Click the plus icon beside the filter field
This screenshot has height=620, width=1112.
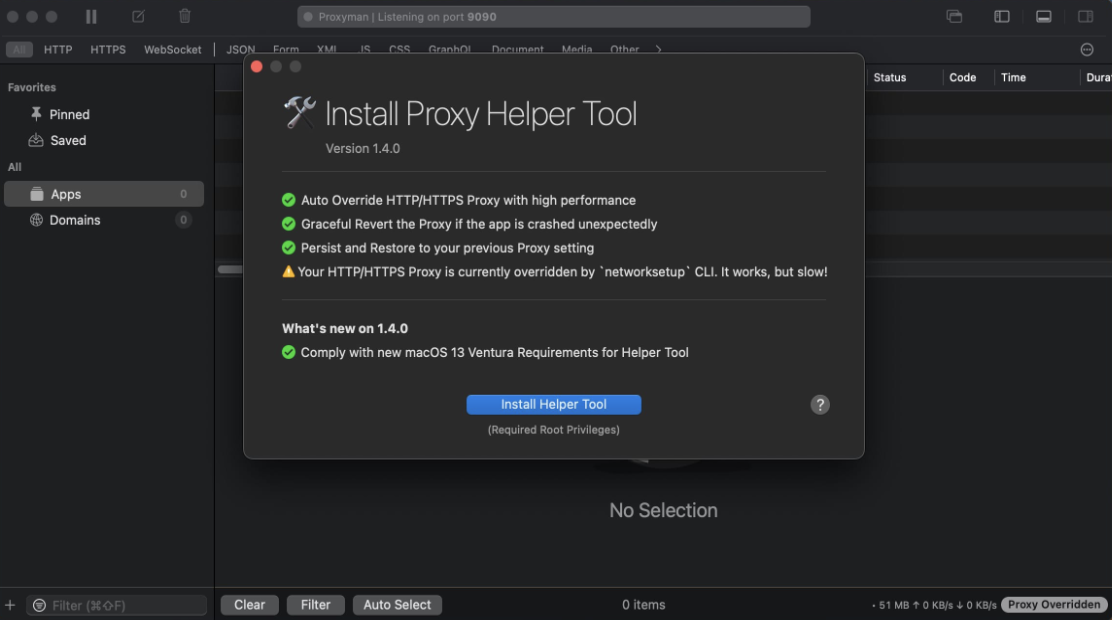pyautogui.click(x=10, y=605)
